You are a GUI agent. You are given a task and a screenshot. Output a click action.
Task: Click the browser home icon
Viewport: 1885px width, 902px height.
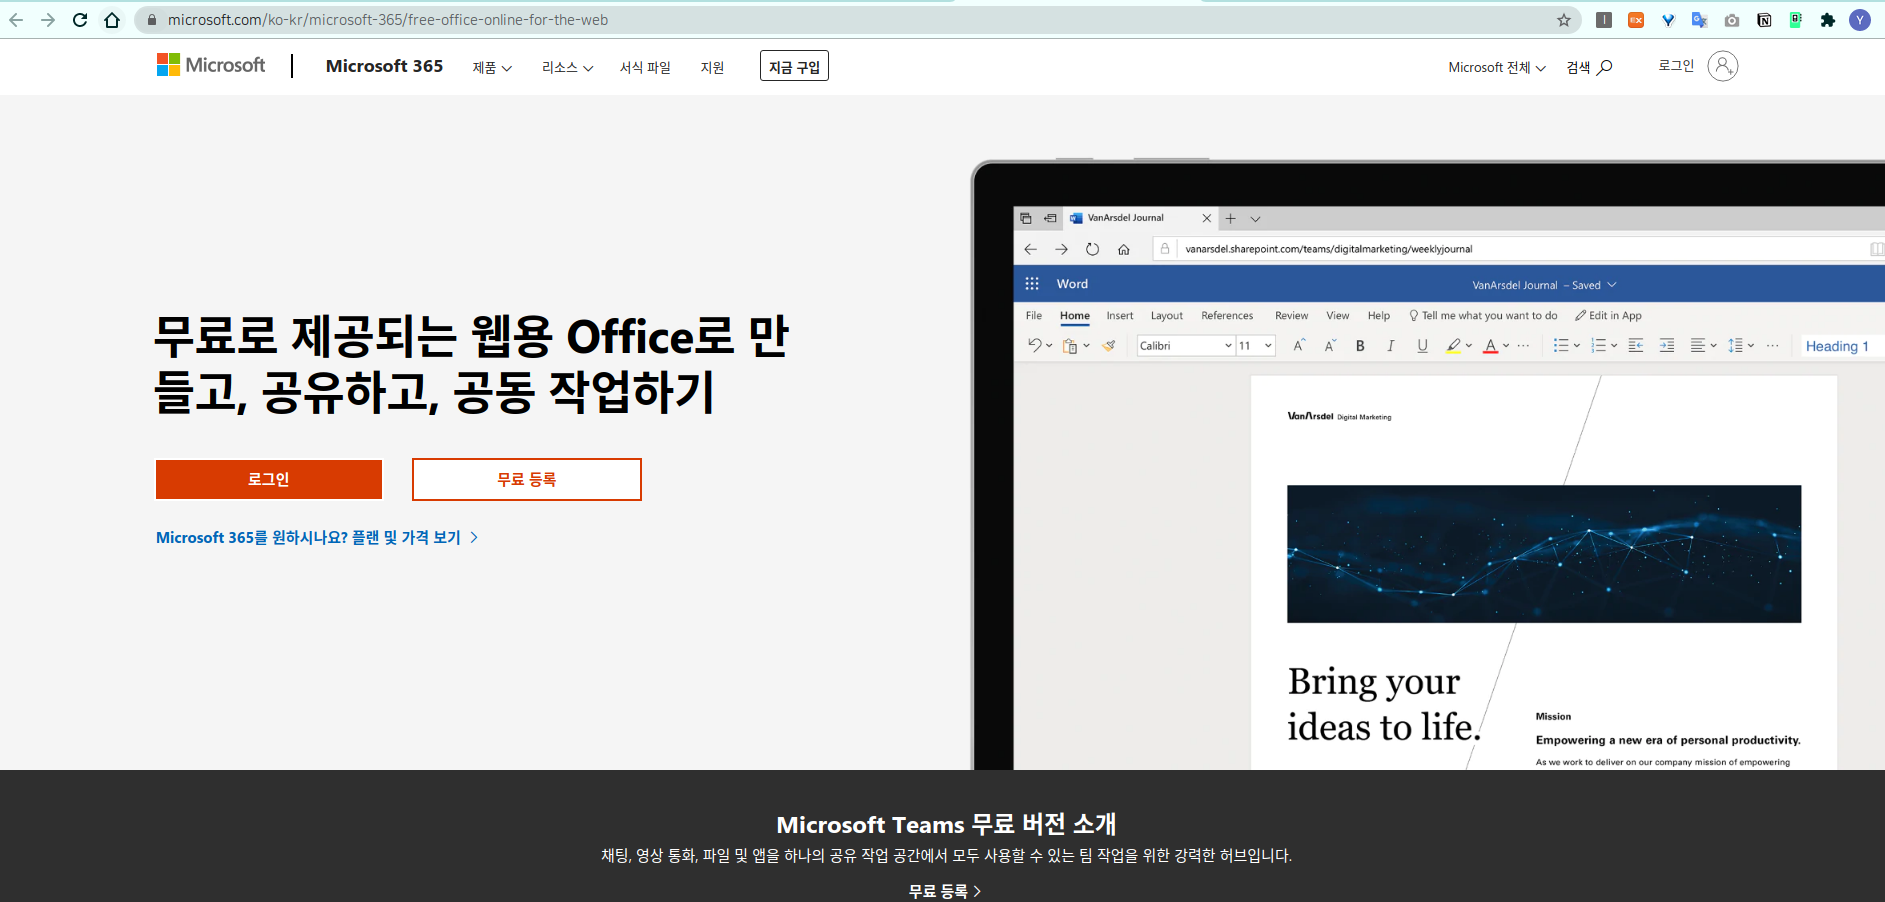[112, 20]
